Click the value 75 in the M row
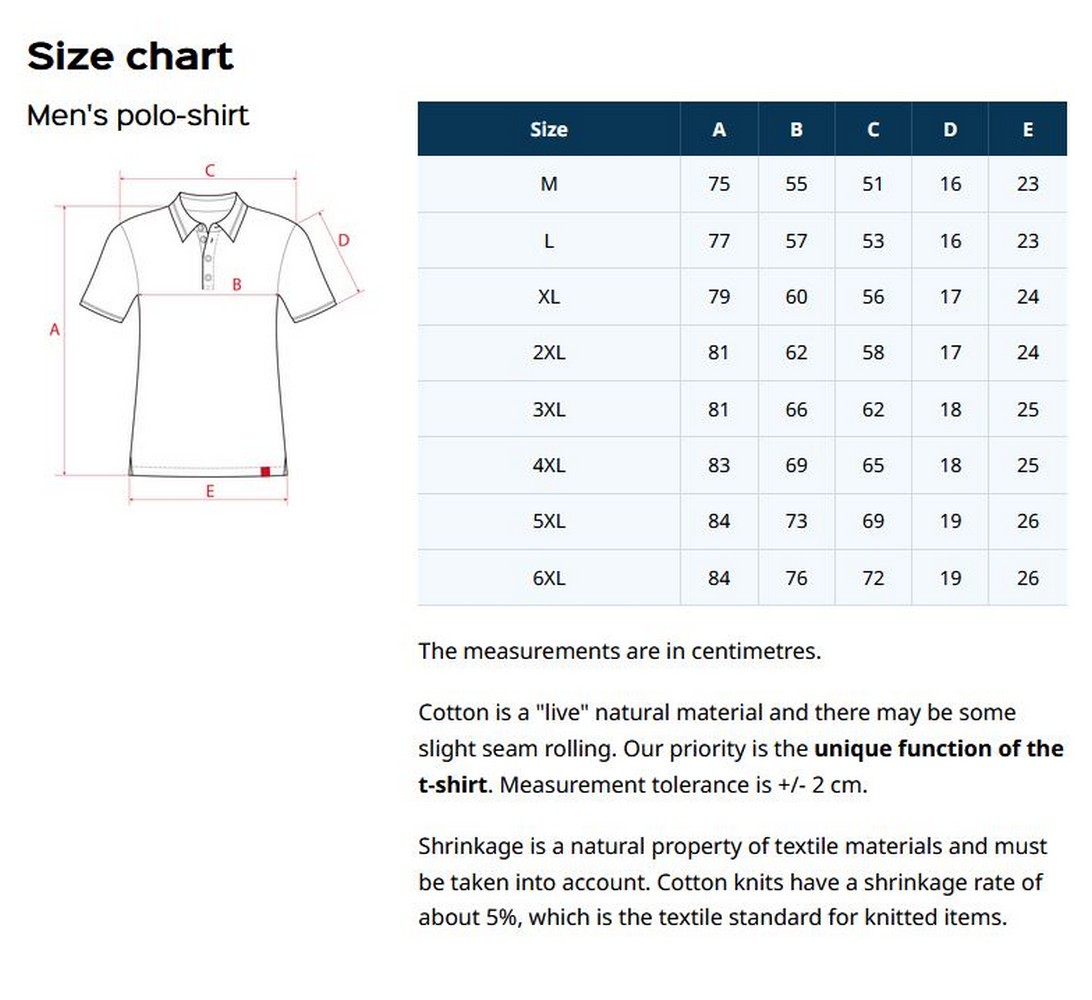 click(x=719, y=184)
